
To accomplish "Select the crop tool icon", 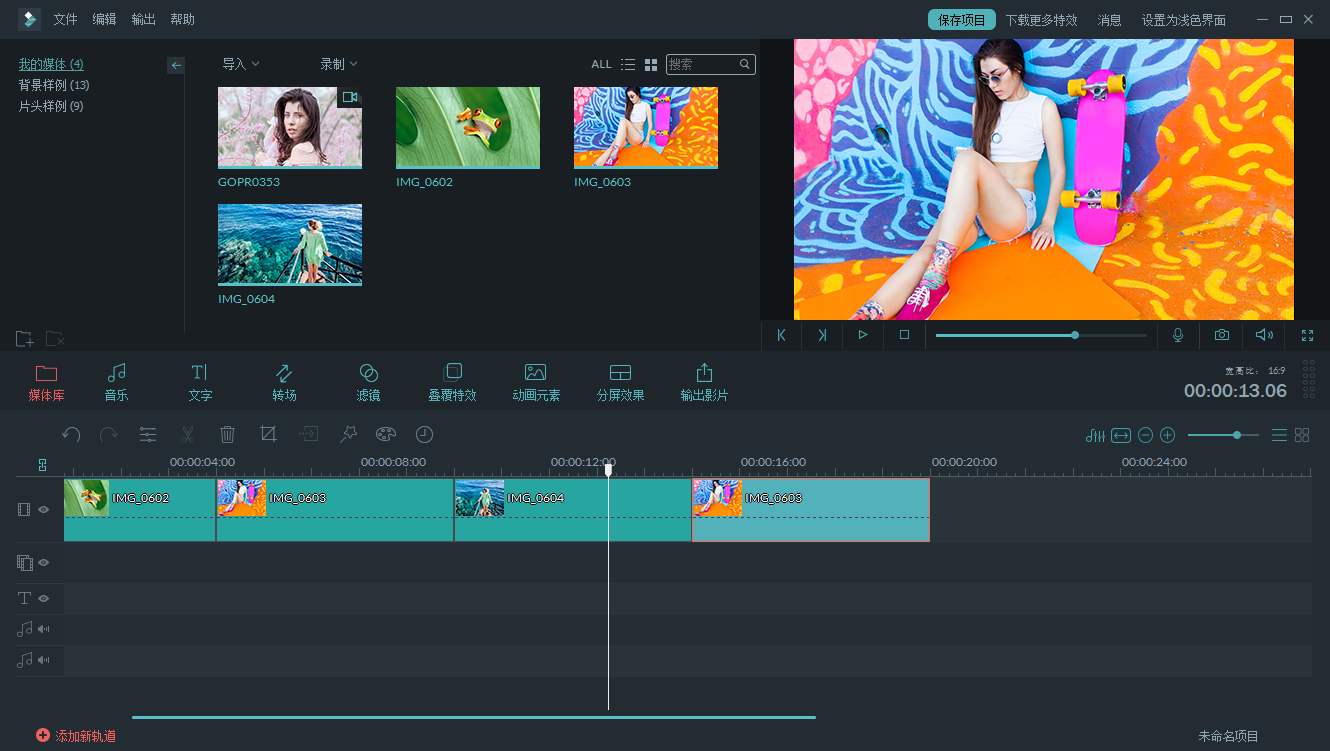I will [267, 435].
